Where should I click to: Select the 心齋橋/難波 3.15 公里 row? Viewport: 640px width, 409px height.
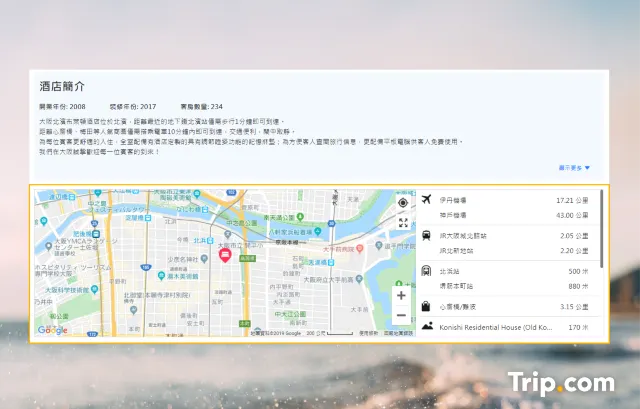point(510,307)
